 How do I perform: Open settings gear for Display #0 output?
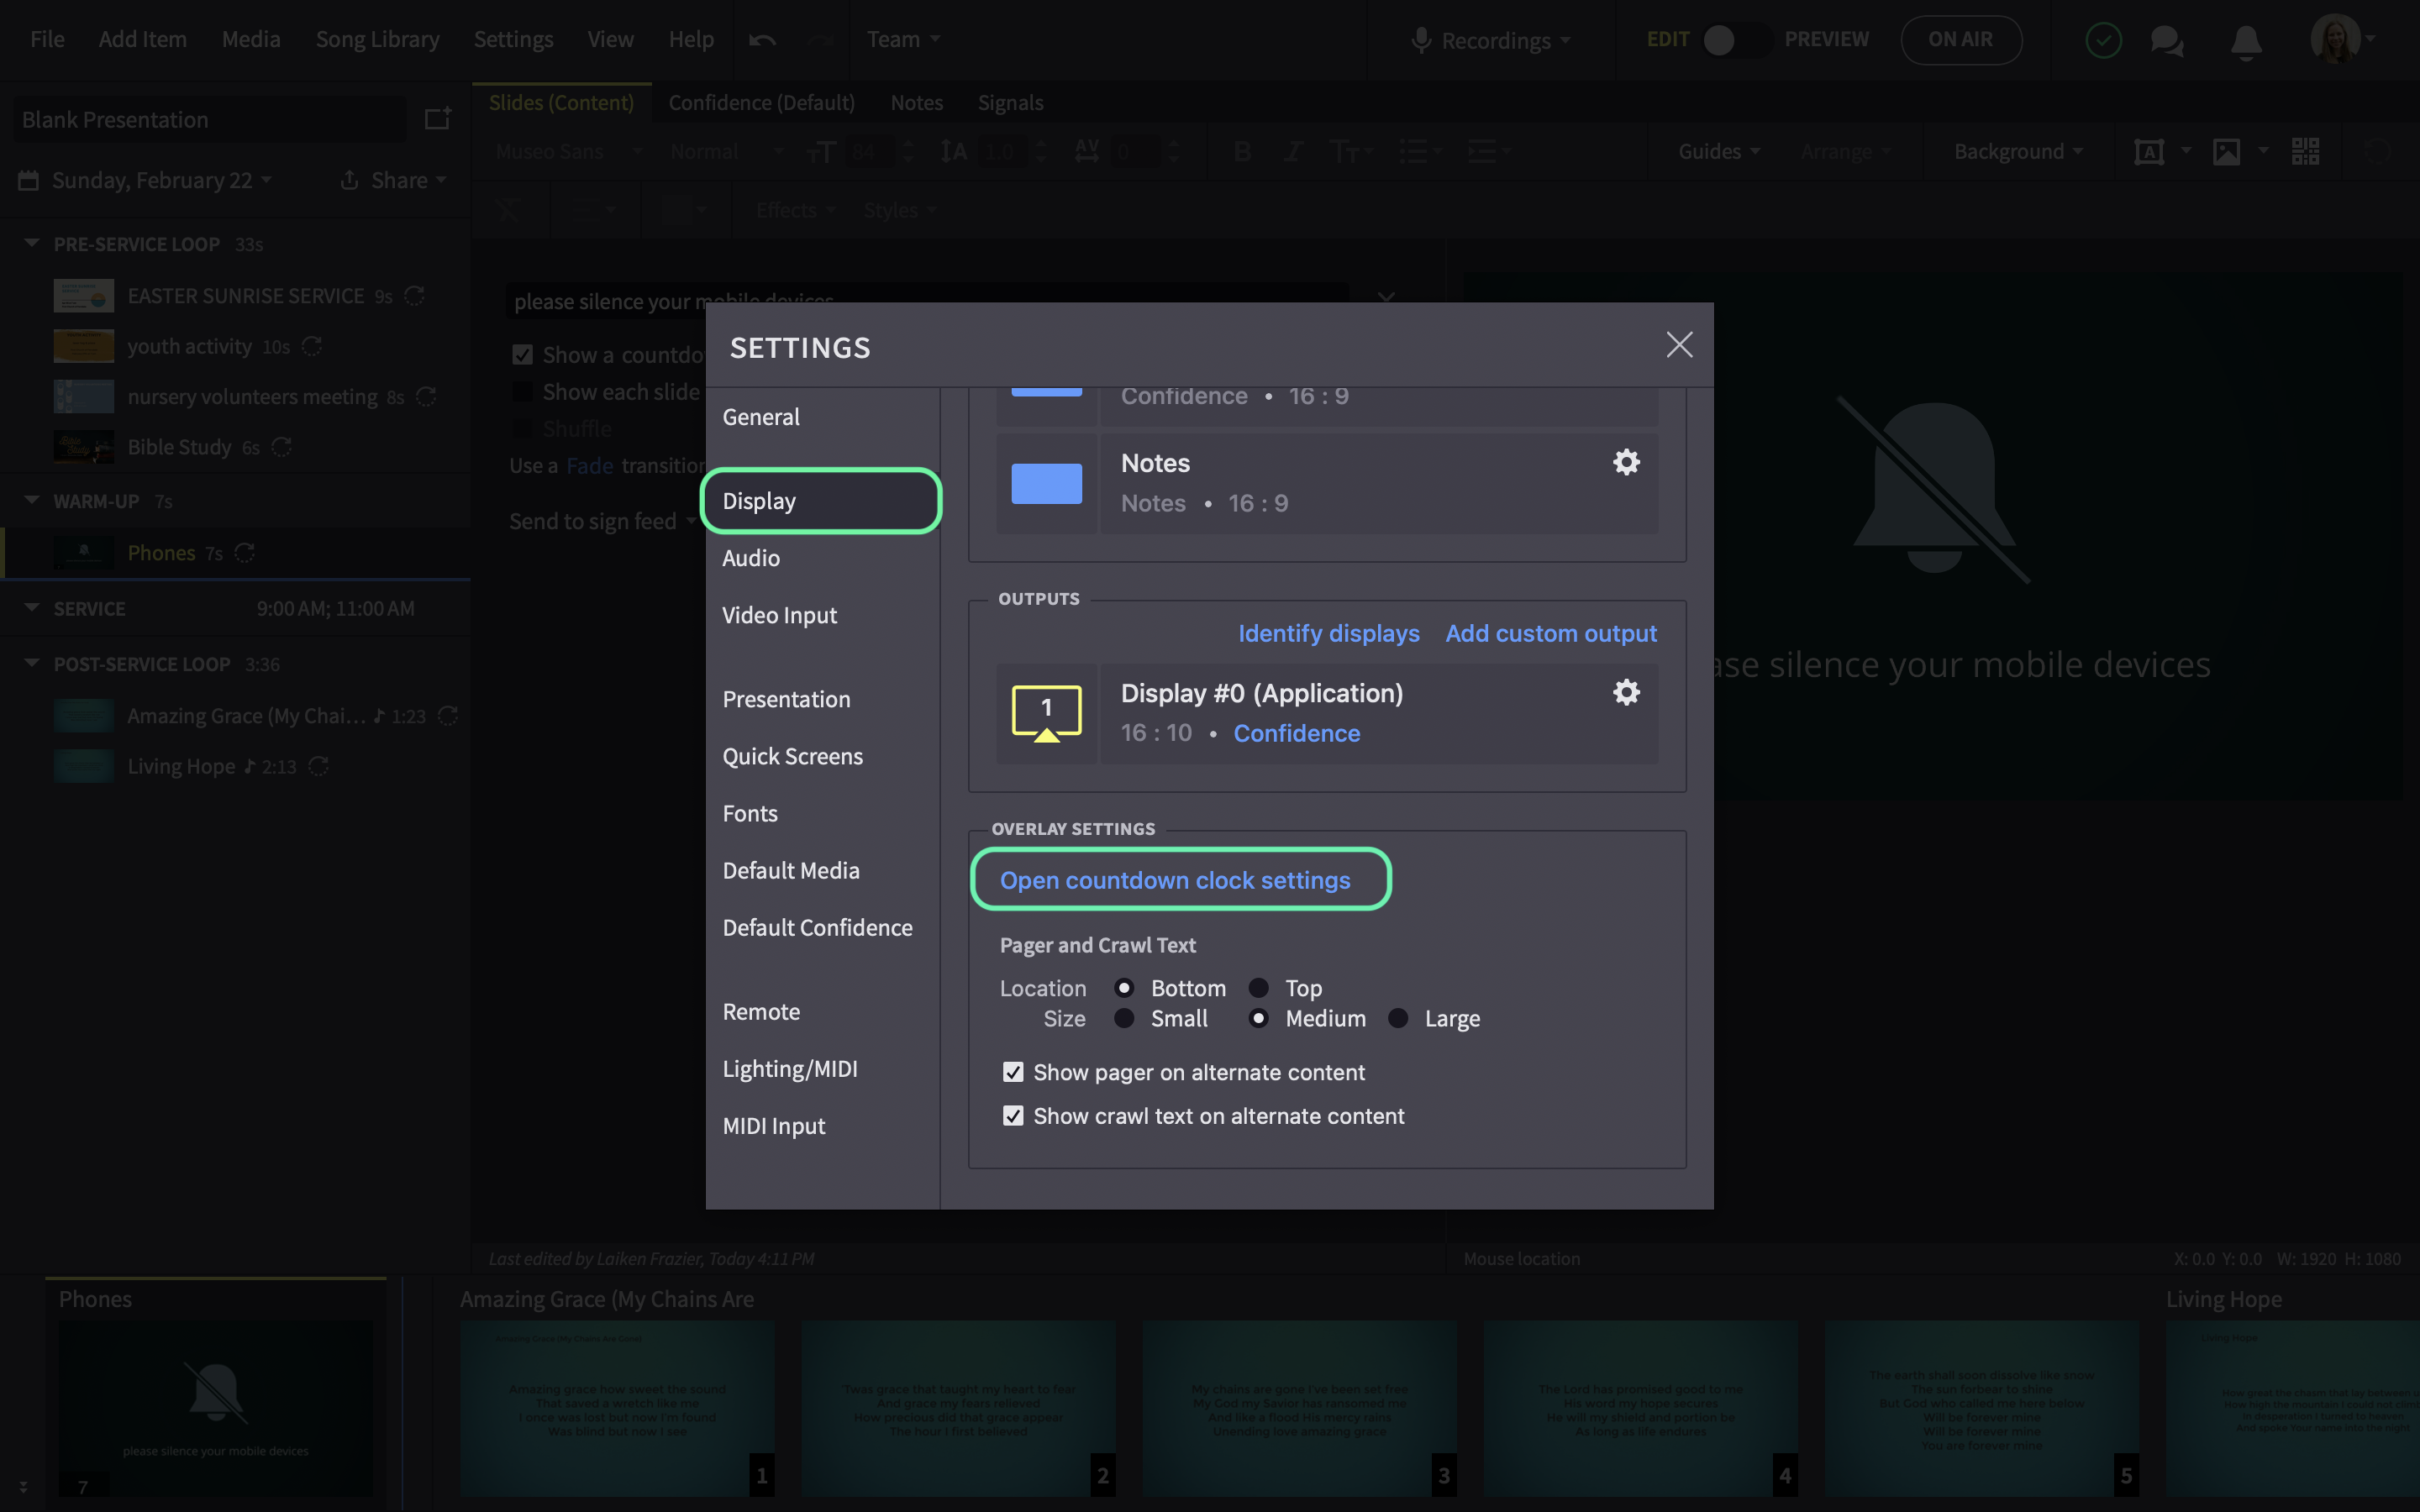coord(1626,692)
